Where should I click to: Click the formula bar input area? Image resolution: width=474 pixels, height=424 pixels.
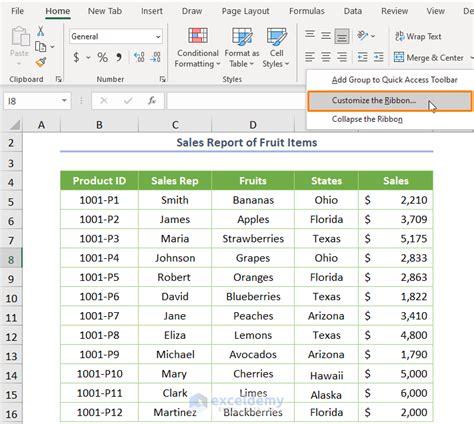pyautogui.click(x=235, y=101)
